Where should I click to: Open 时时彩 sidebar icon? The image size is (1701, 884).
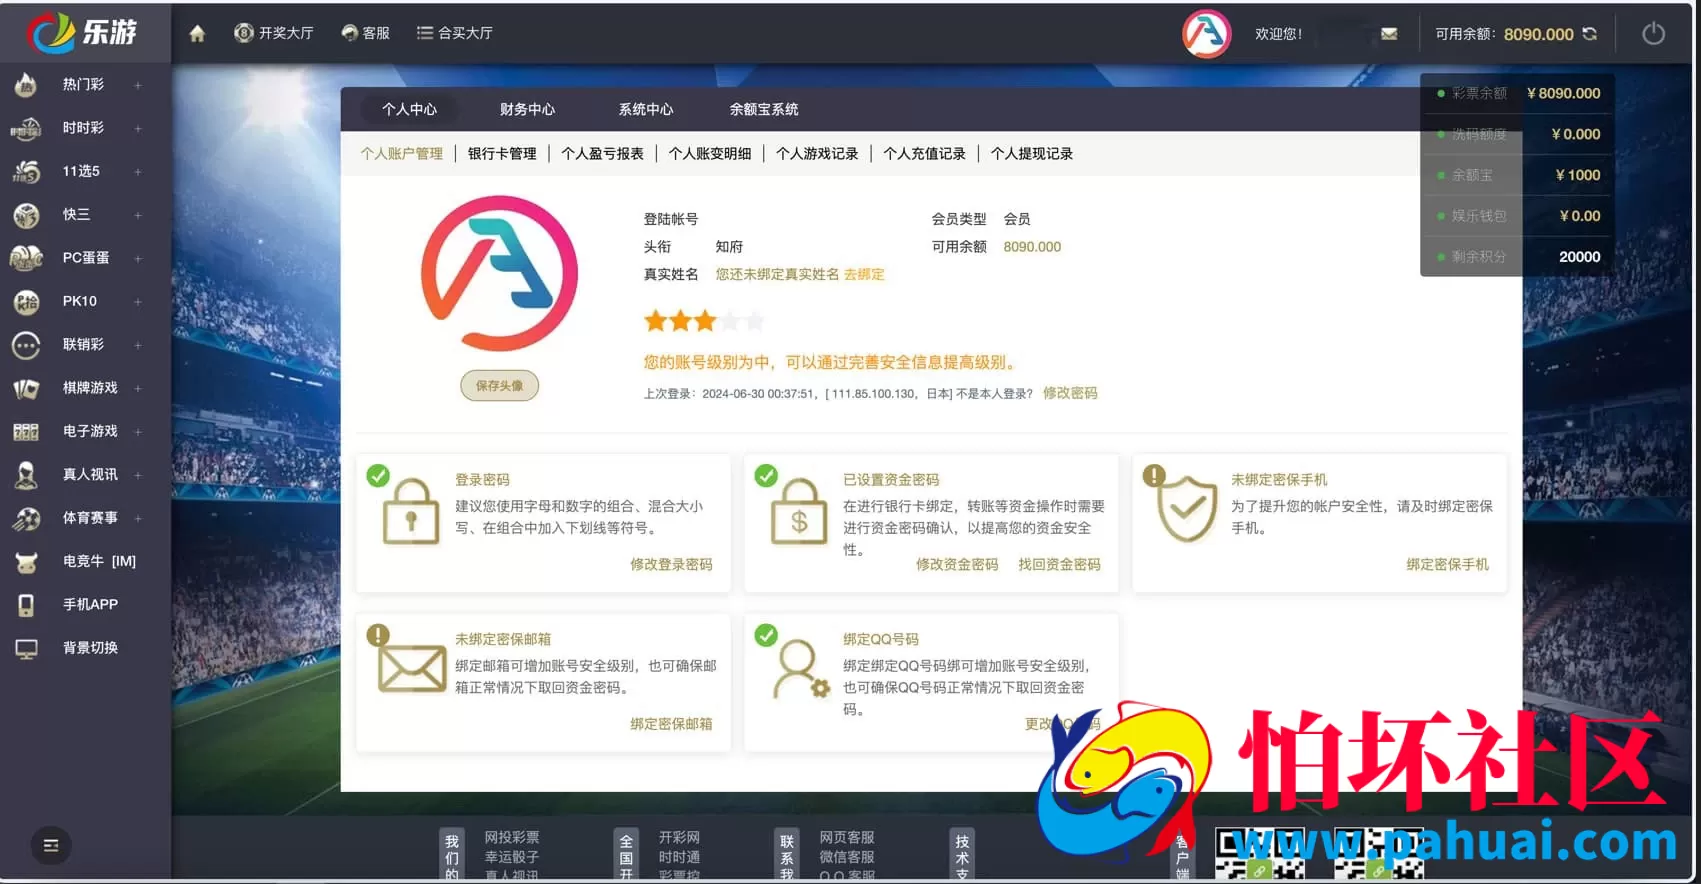point(26,128)
